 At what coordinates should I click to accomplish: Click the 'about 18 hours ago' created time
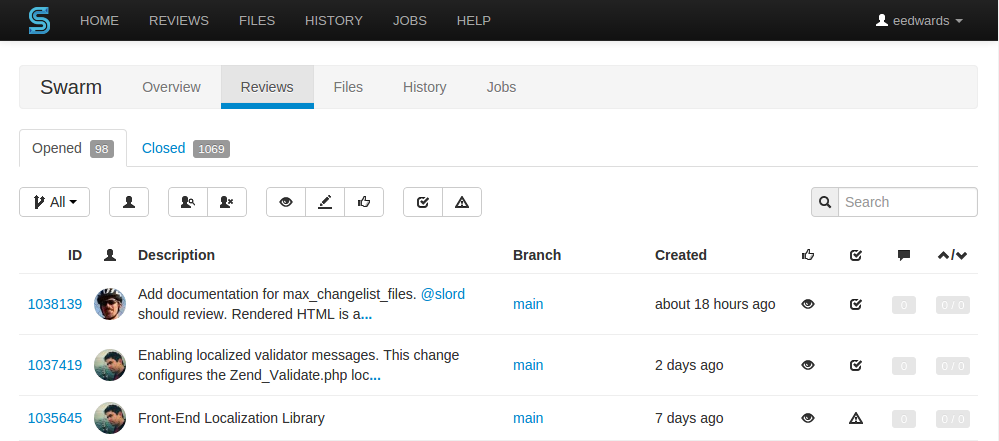point(715,304)
